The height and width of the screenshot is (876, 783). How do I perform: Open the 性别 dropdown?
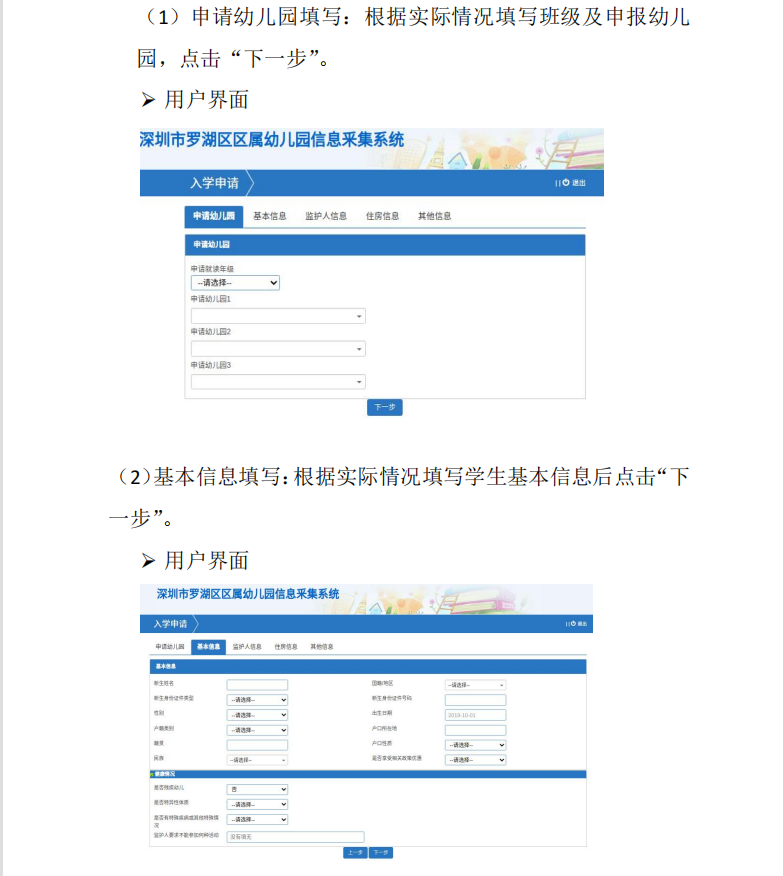pos(257,715)
